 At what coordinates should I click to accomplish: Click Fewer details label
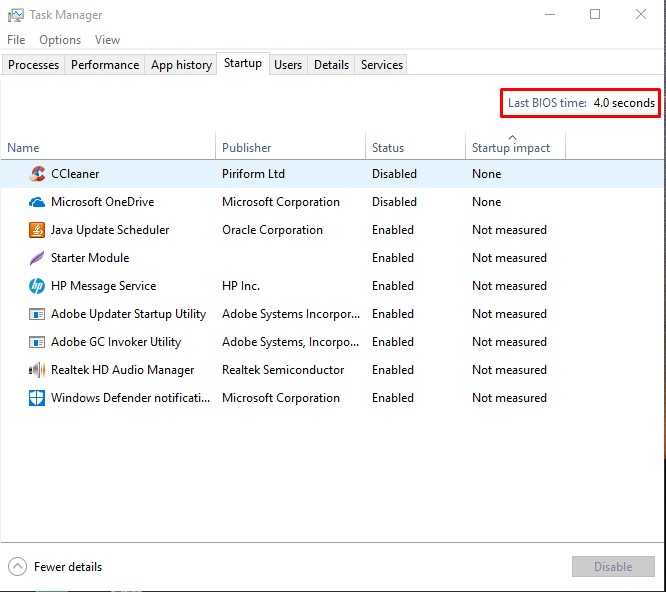(x=68, y=567)
